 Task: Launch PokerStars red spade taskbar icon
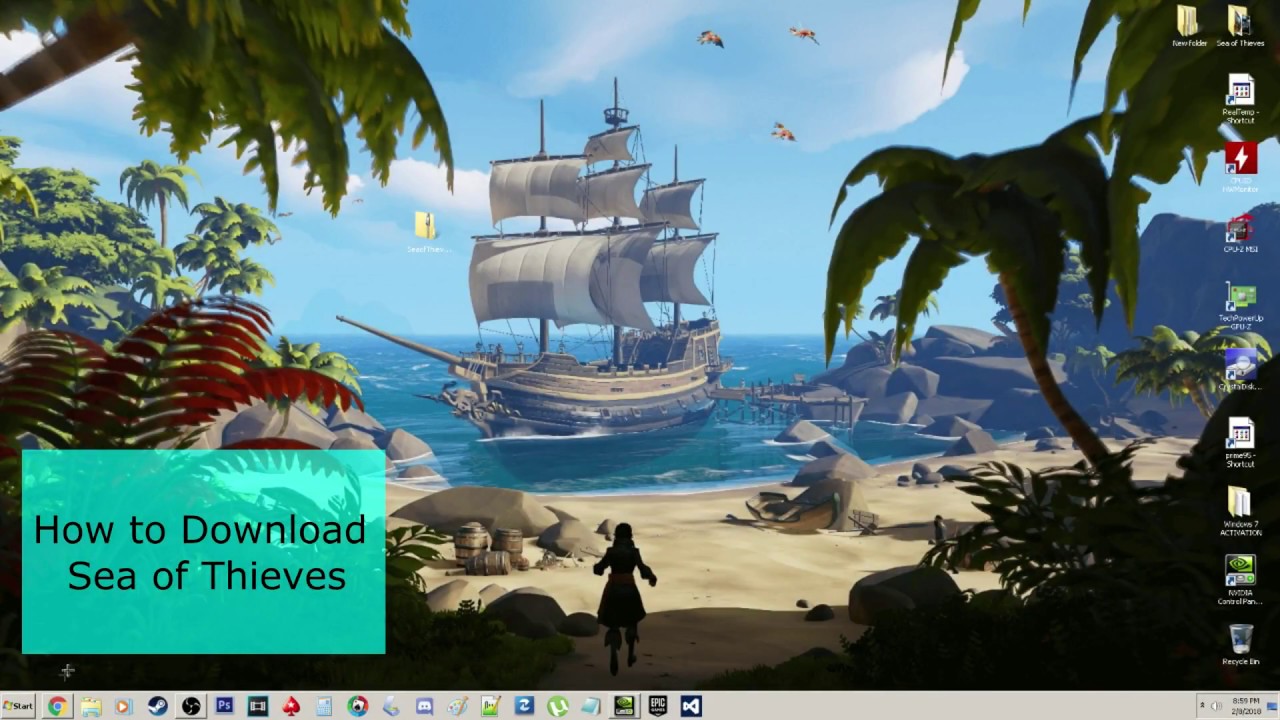click(x=291, y=706)
